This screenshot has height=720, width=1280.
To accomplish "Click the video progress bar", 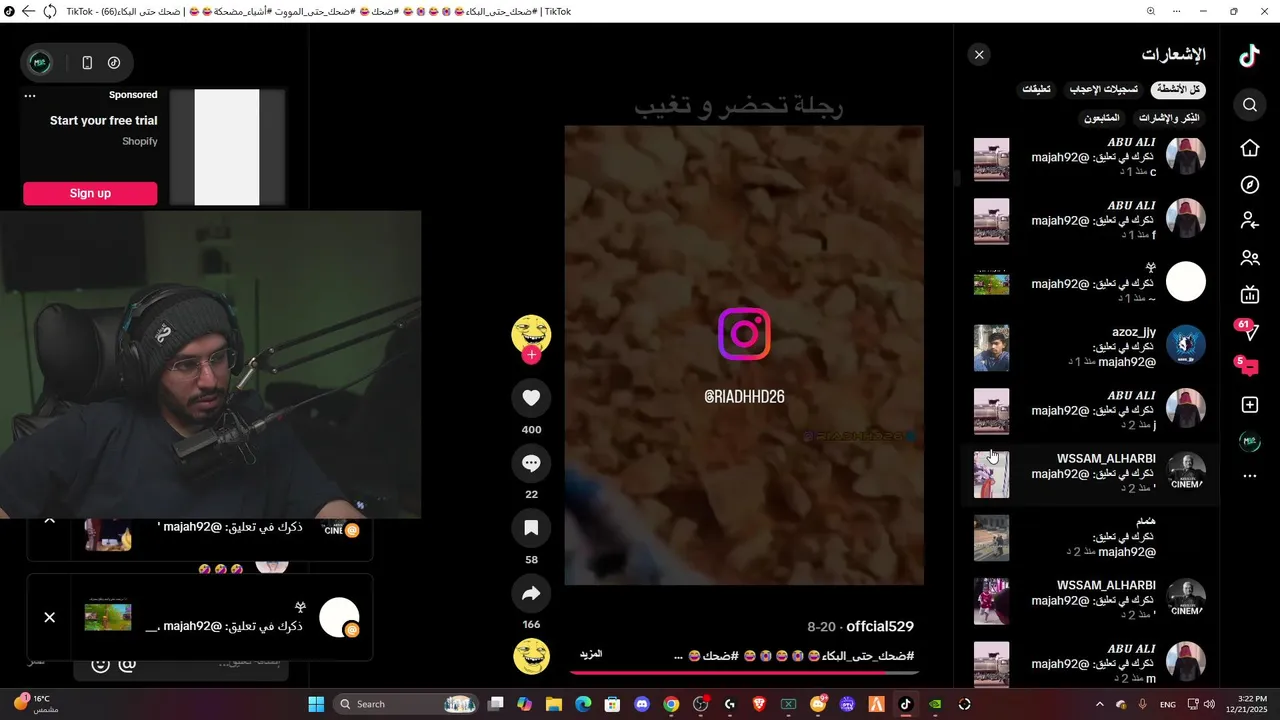I will click(743, 672).
